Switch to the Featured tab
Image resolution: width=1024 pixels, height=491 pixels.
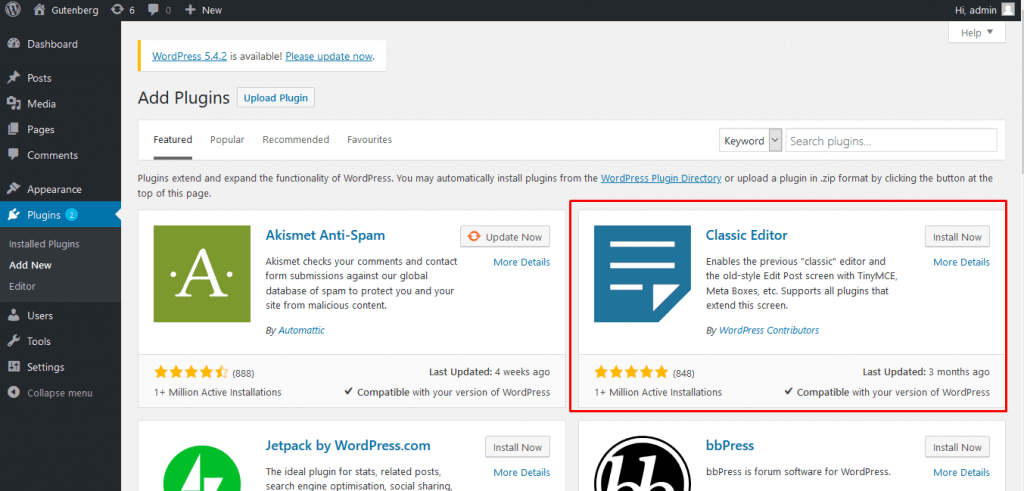point(172,140)
